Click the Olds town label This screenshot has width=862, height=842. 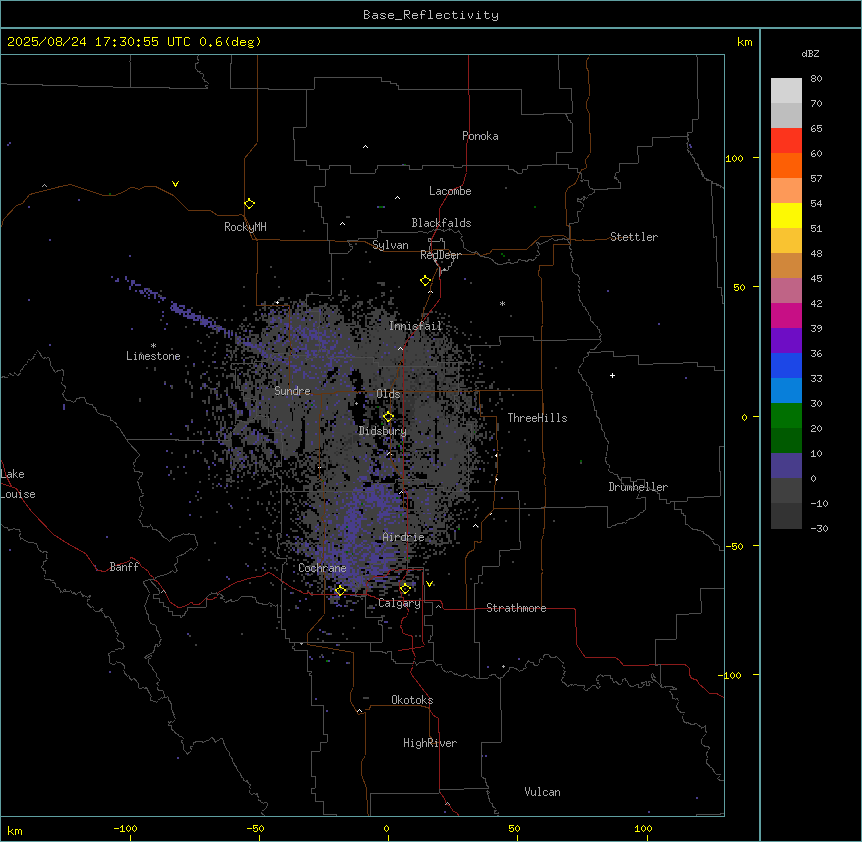(388, 394)
